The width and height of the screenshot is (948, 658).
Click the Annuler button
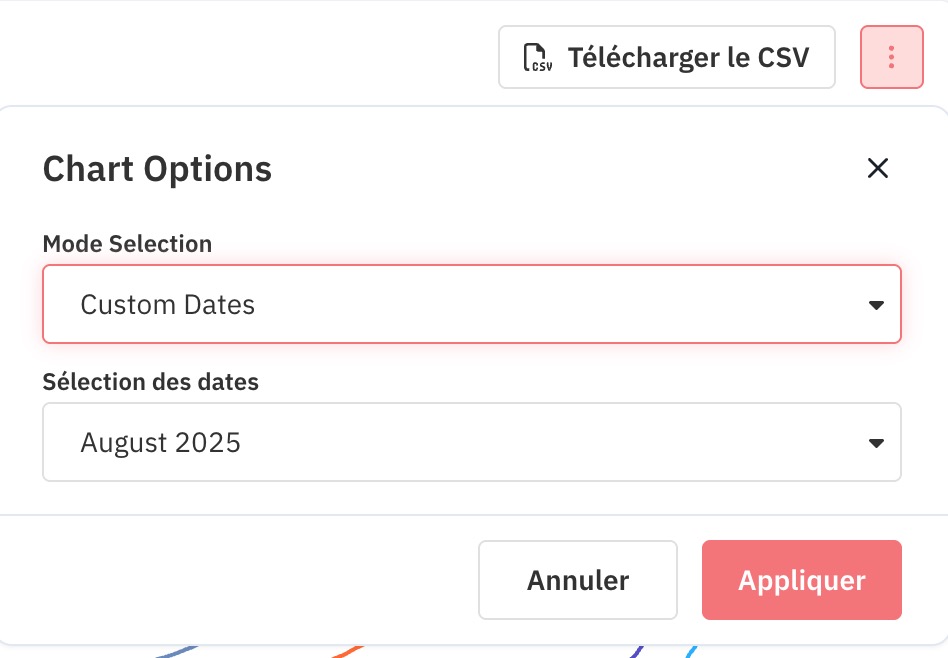(577, 580)
